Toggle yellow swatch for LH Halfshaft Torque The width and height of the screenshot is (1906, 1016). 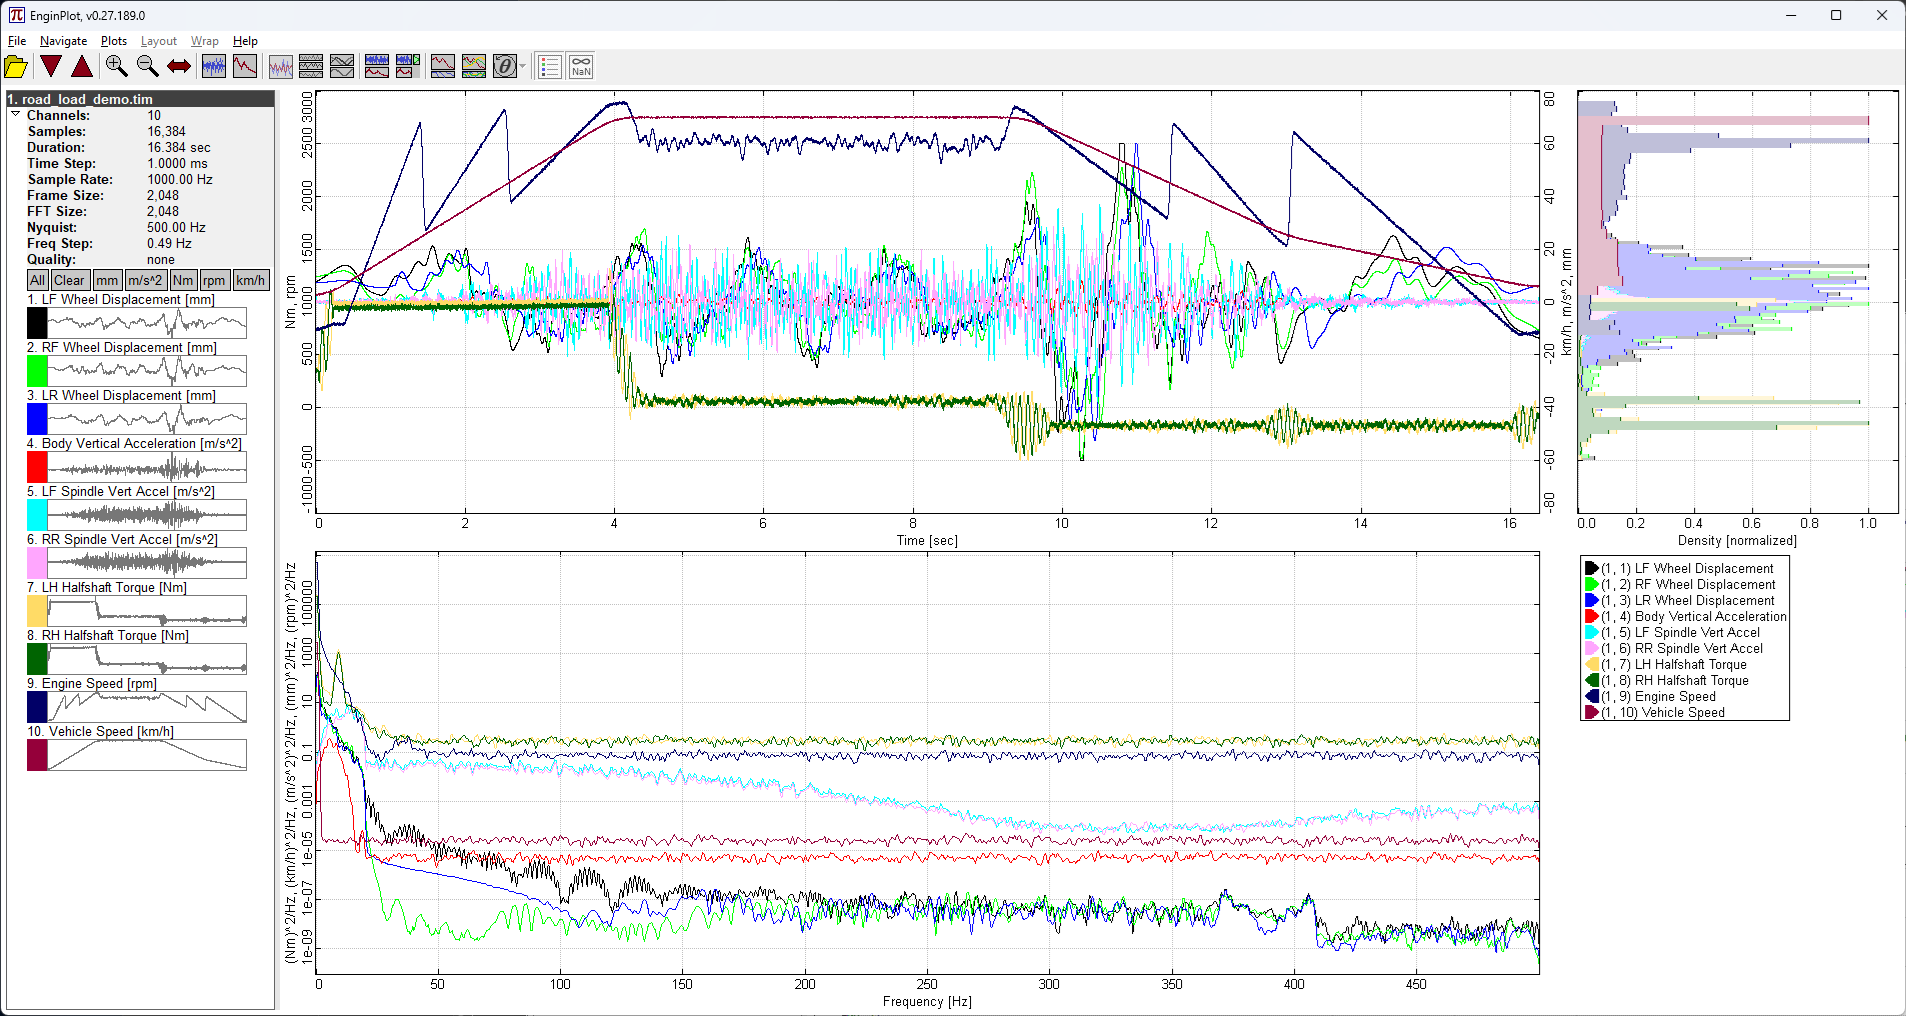pyautogui.click(x=37, y=611)
